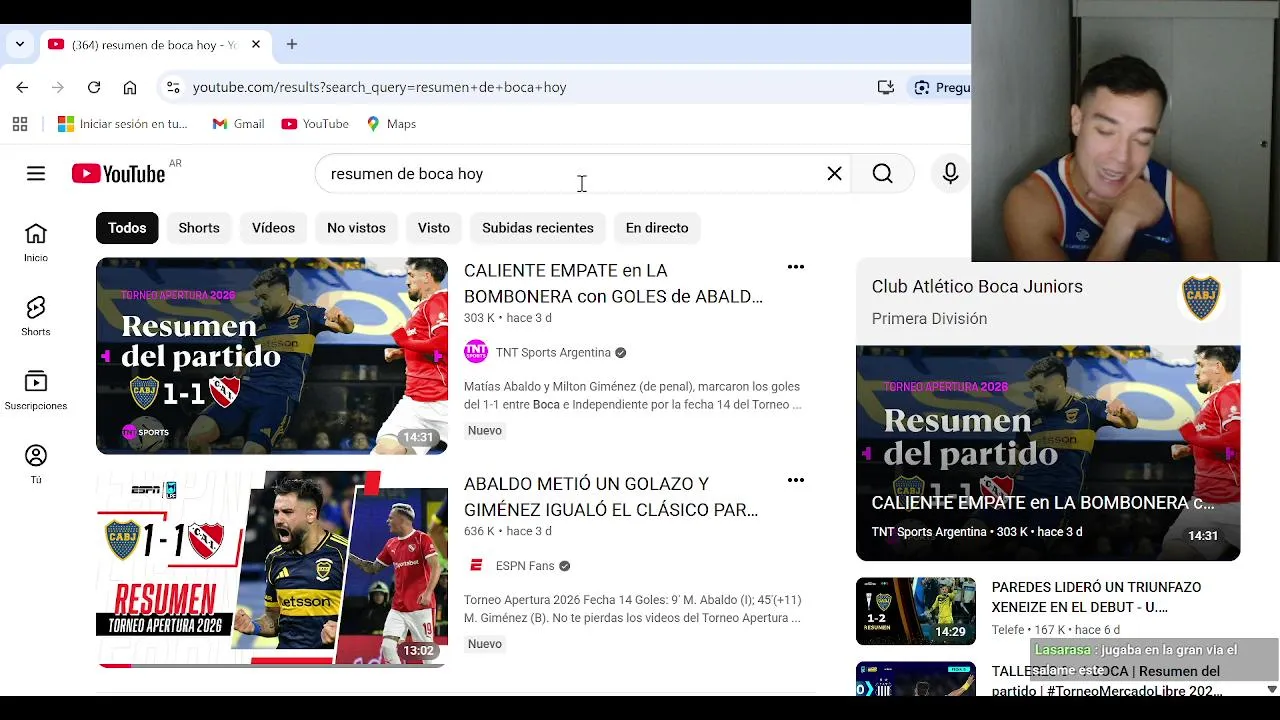Open the ESPN Fans channel avatar

coord(476,566)
